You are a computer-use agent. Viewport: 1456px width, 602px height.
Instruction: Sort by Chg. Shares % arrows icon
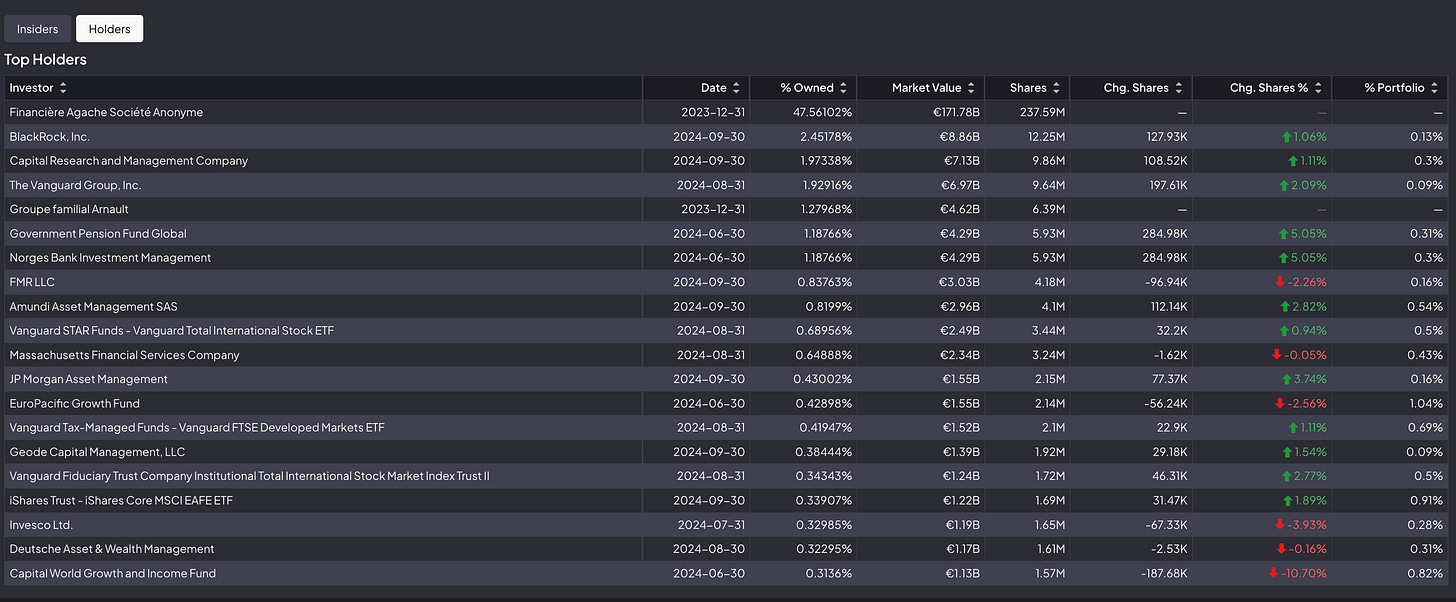point(1318,88)
